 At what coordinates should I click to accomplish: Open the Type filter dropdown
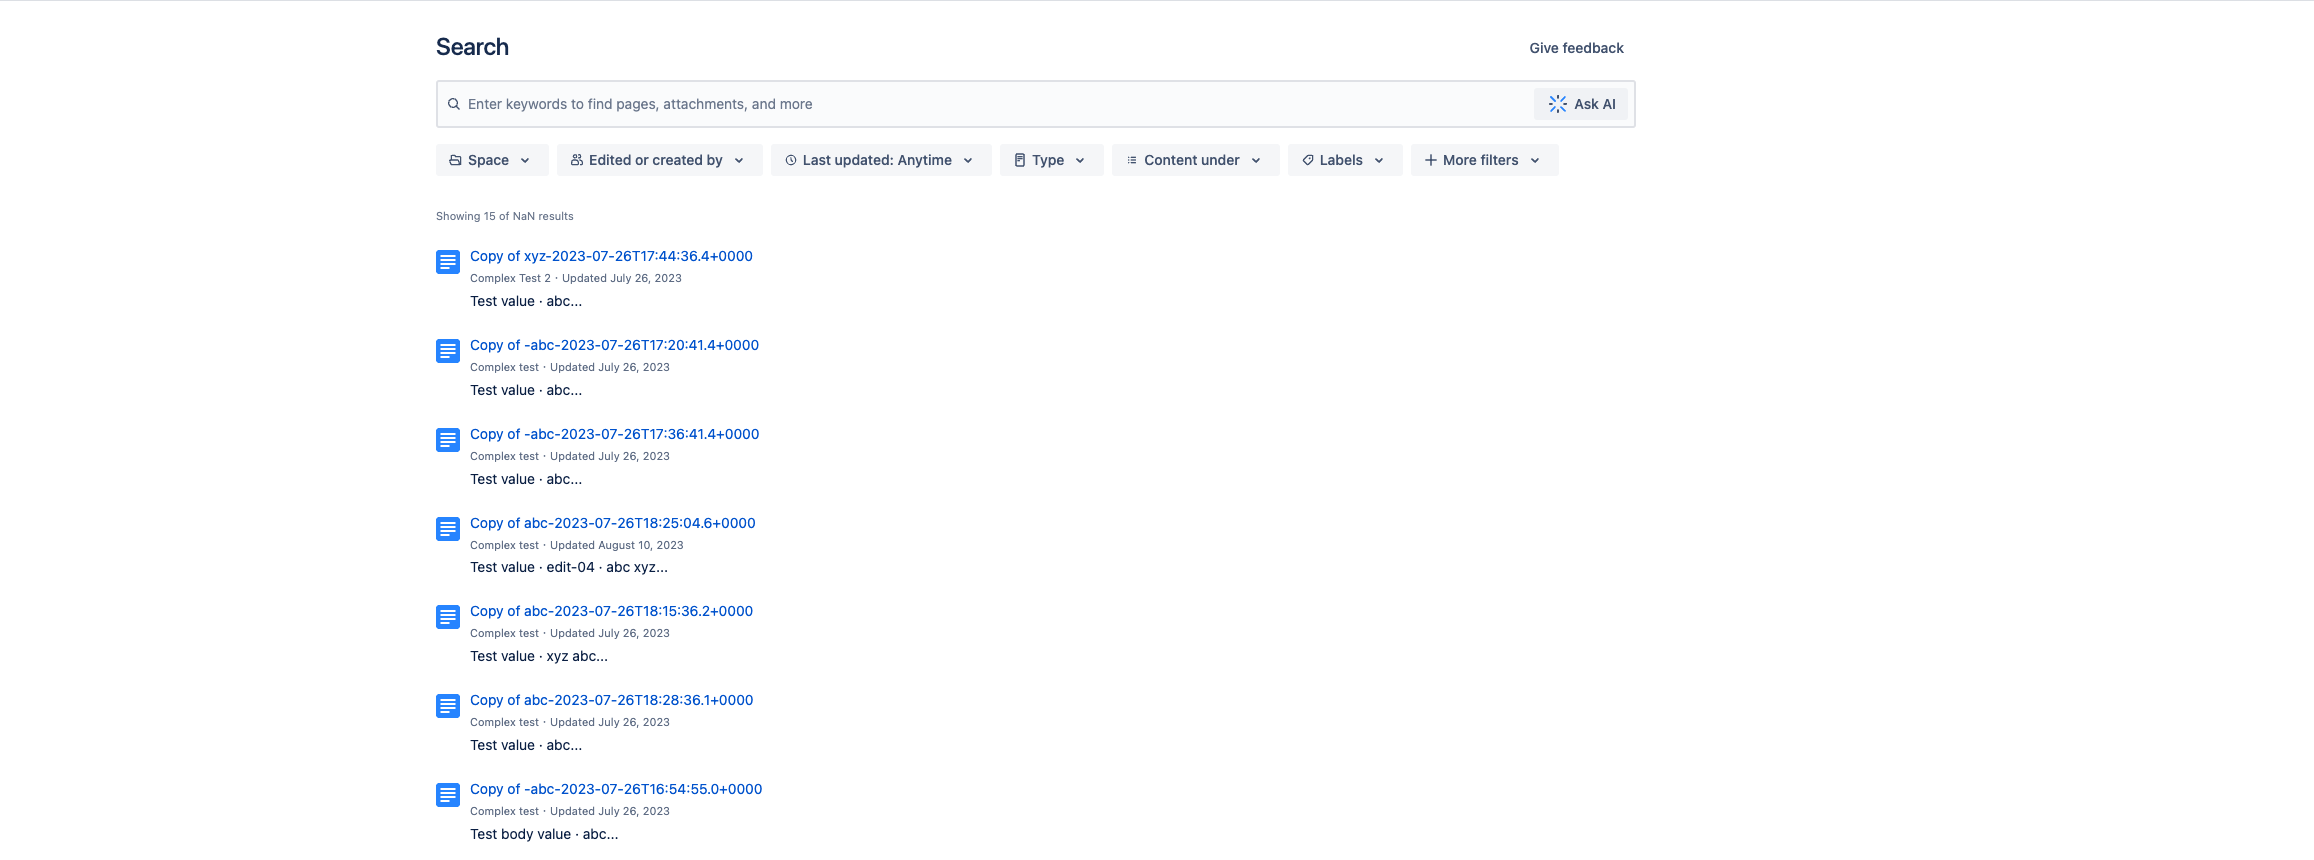pos(1052,160)
